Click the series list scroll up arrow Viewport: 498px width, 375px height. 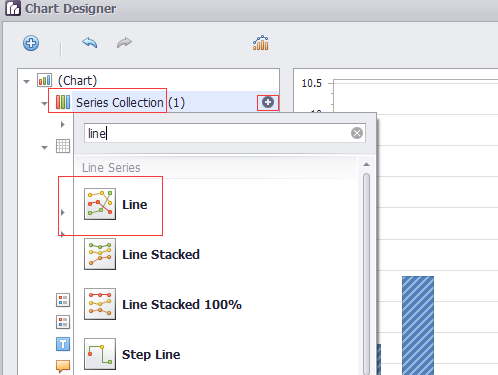point(366,164)
